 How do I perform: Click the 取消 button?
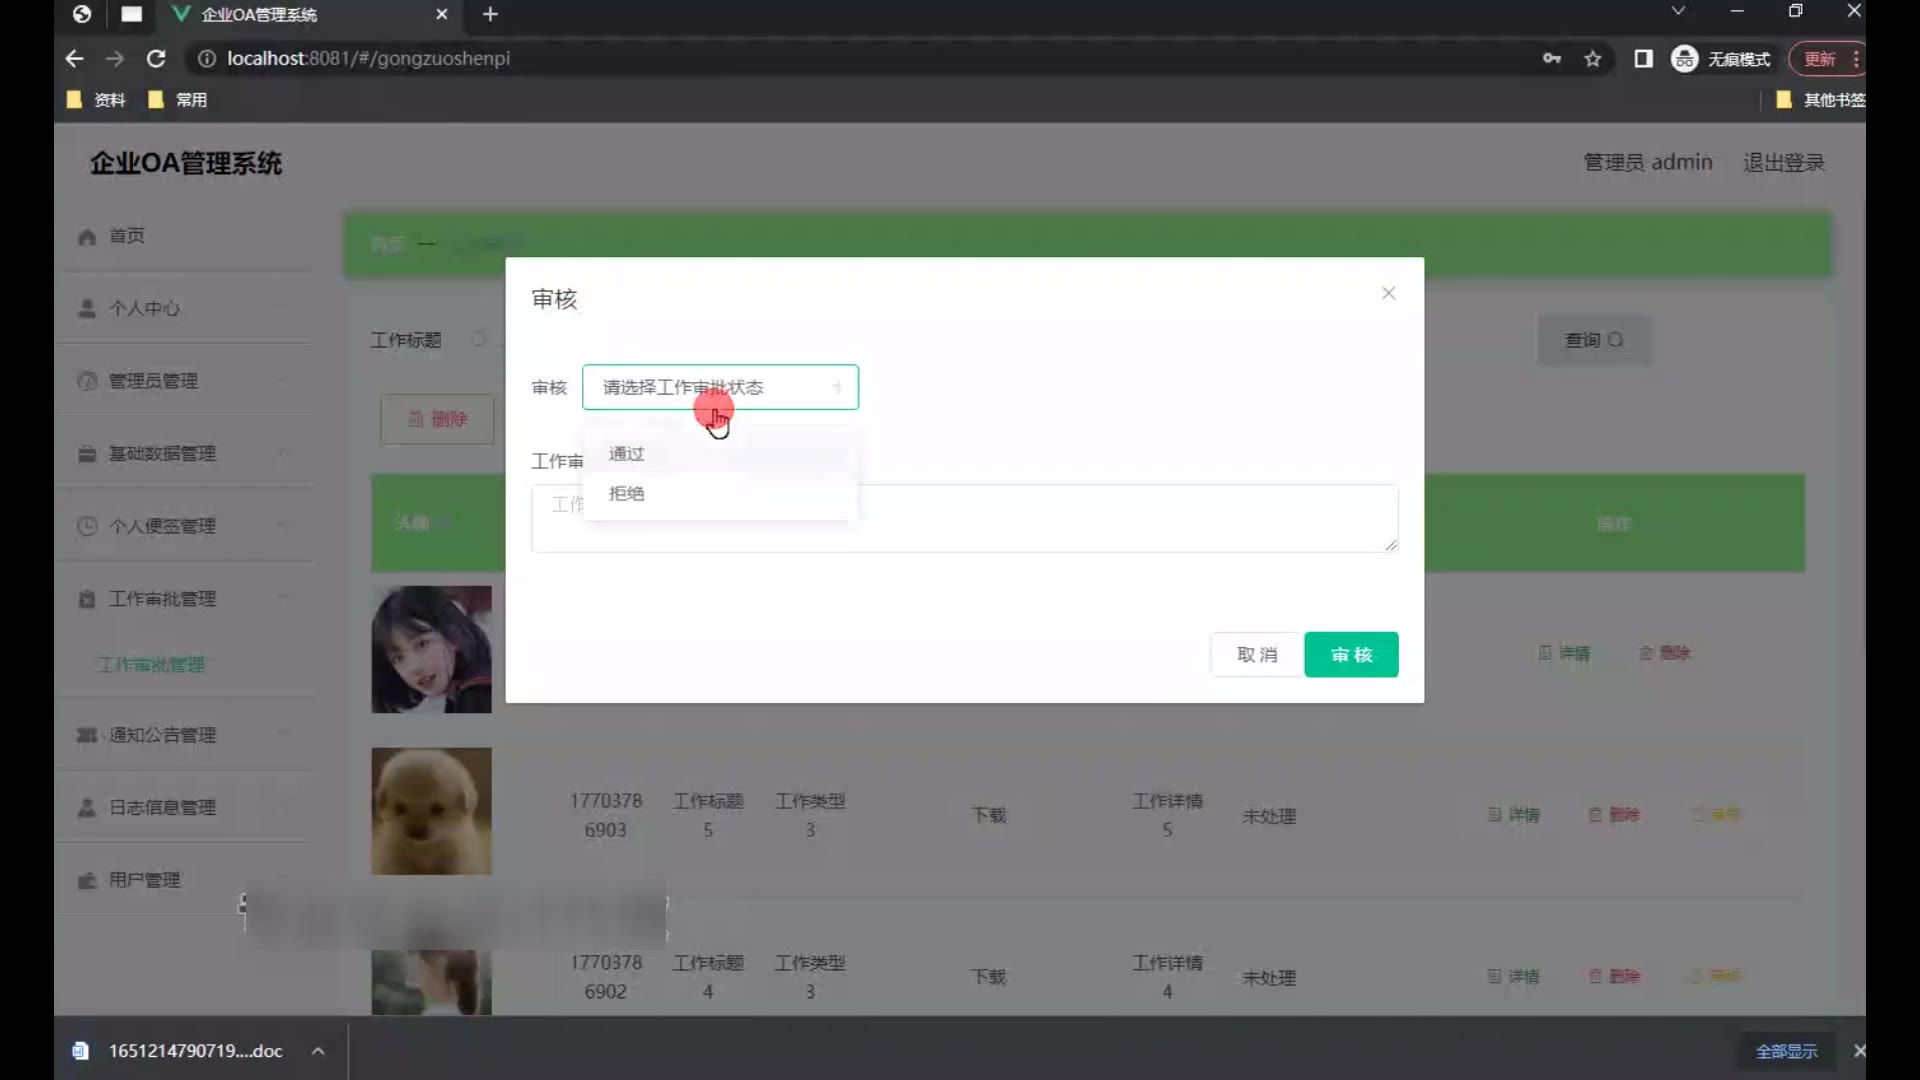pyautogui.click(x=1256, y=655)
